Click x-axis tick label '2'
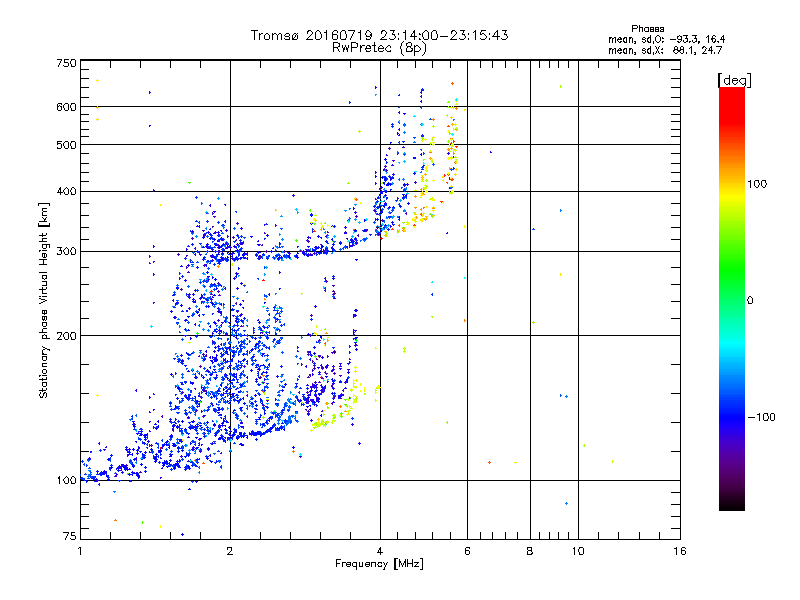 230,551
